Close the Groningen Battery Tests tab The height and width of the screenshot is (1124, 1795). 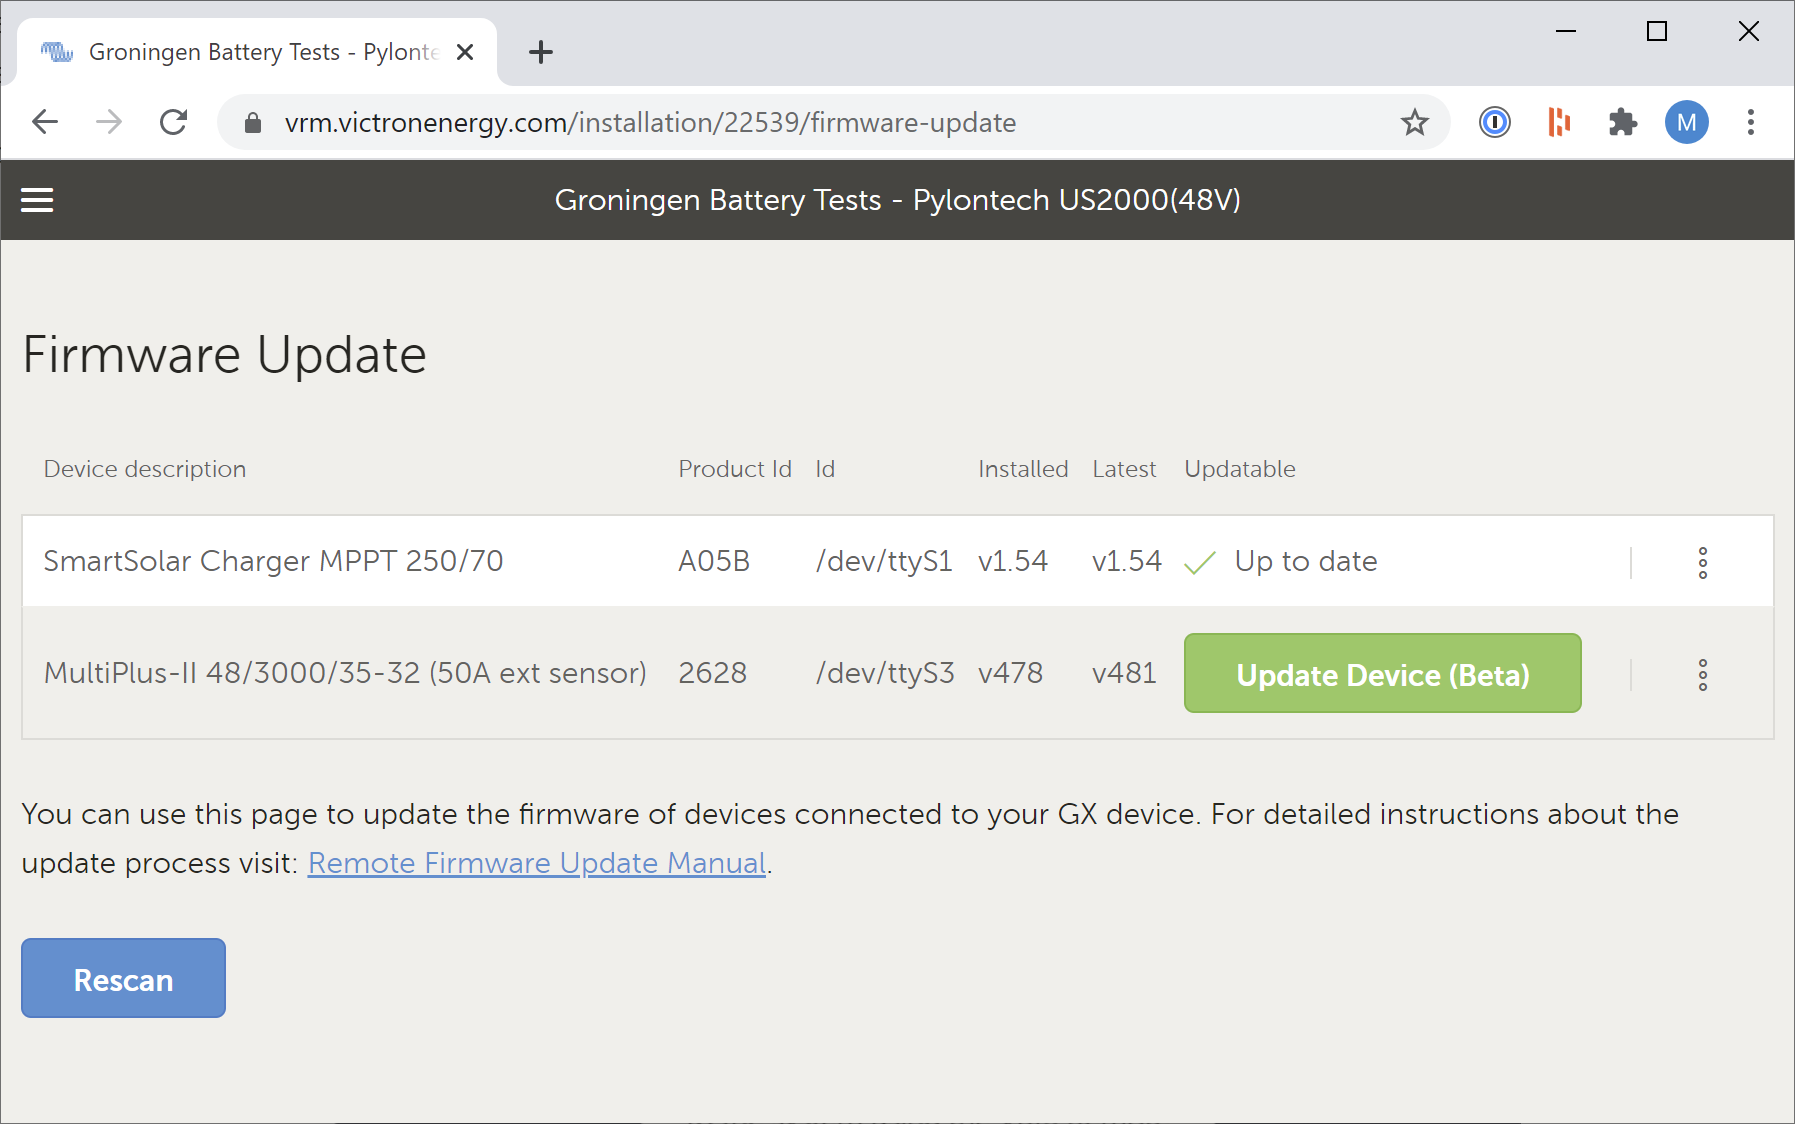465,52
